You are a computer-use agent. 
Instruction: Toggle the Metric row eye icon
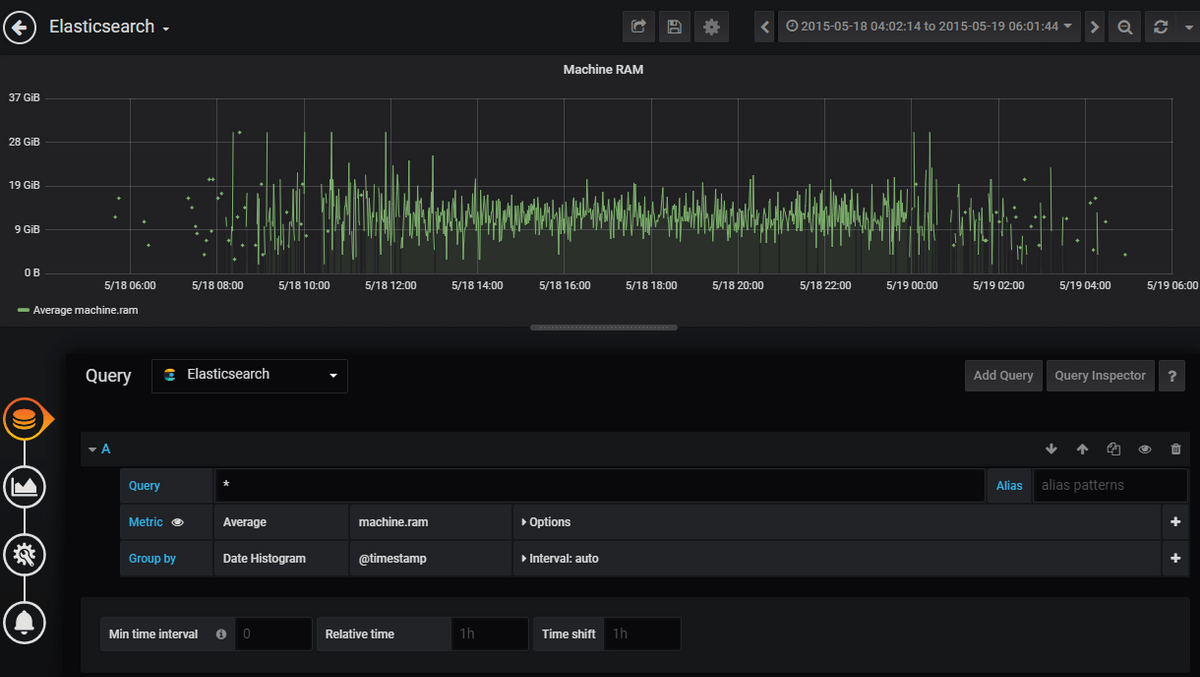pyautogui.click(x=178, y=522)
